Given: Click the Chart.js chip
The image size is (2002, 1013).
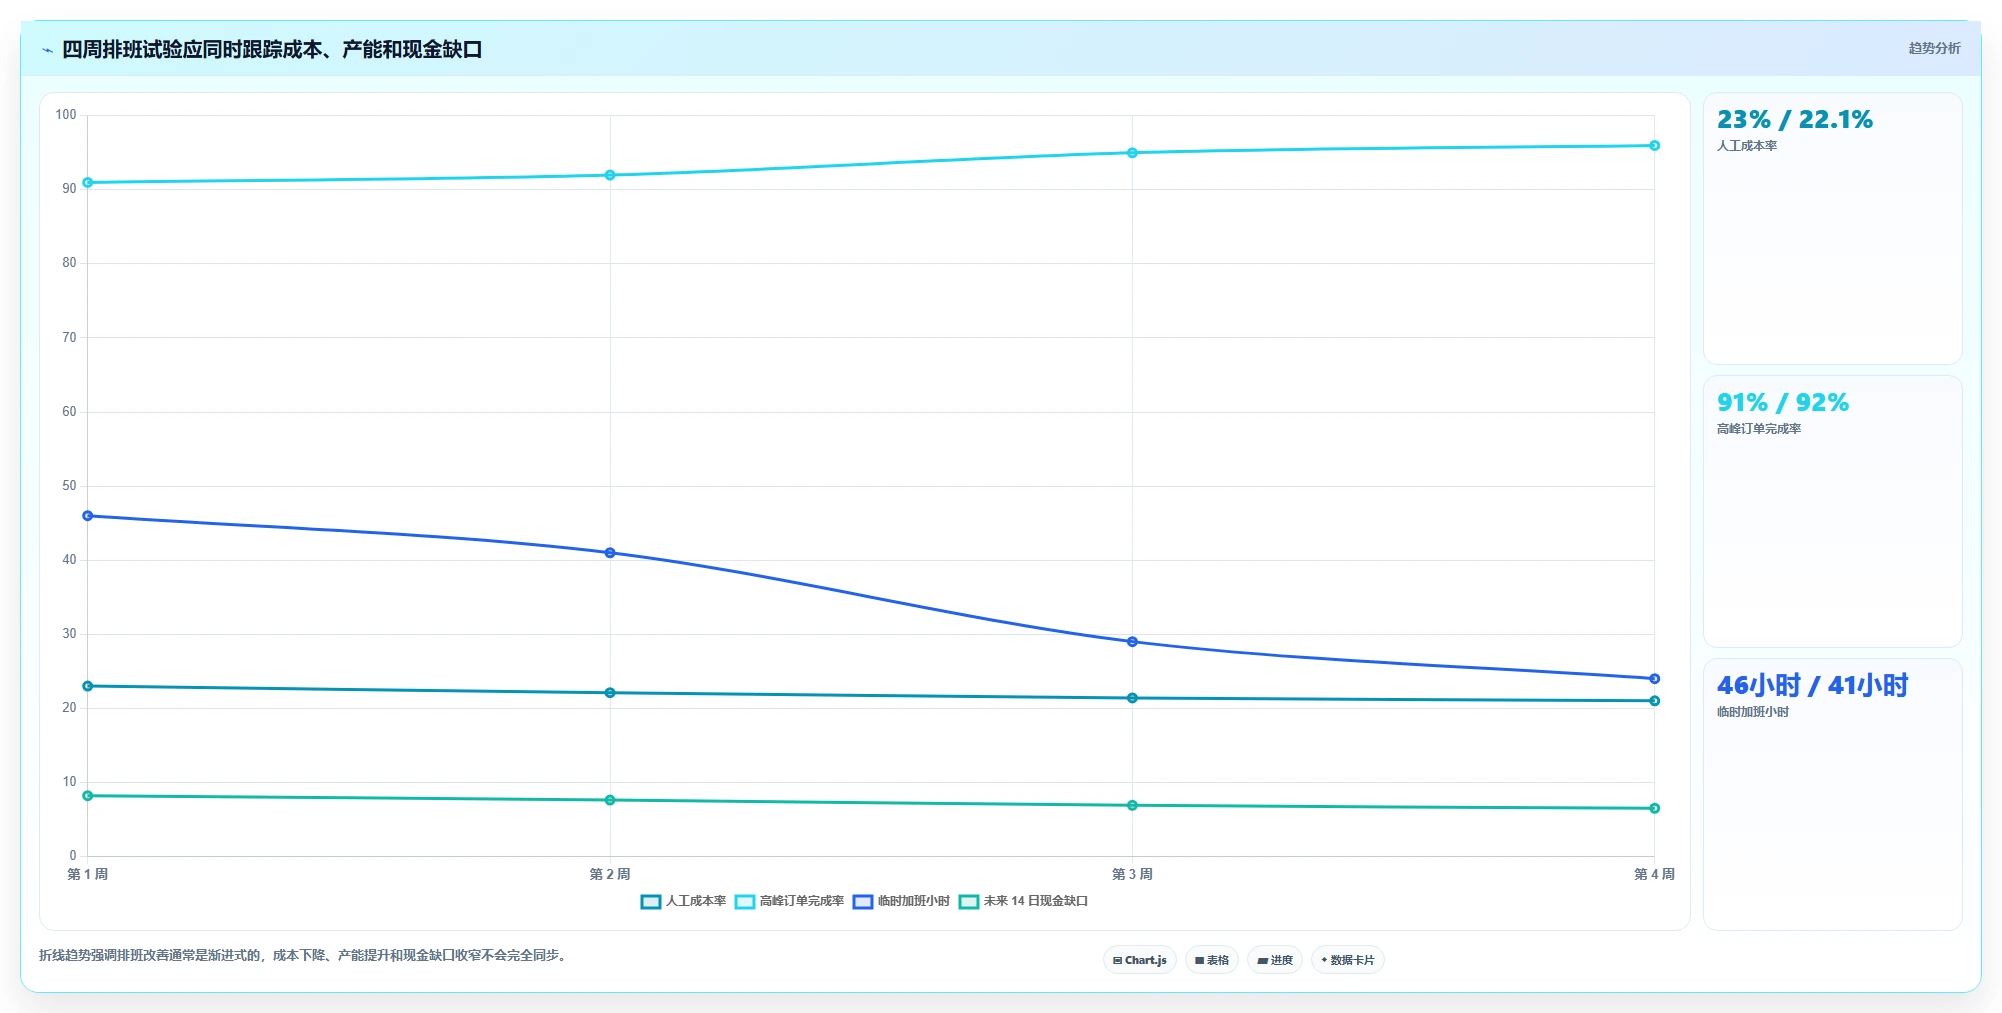Looking at the screenshot, I should [x=1140, y=960].
